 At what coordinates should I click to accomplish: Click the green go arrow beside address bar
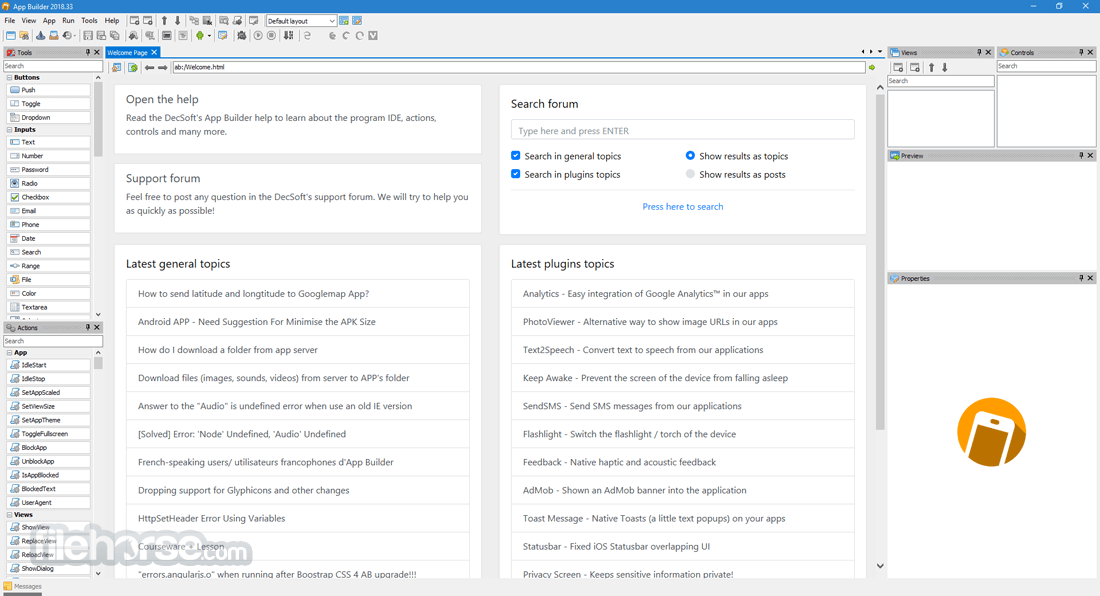click(x=872, y=67)
